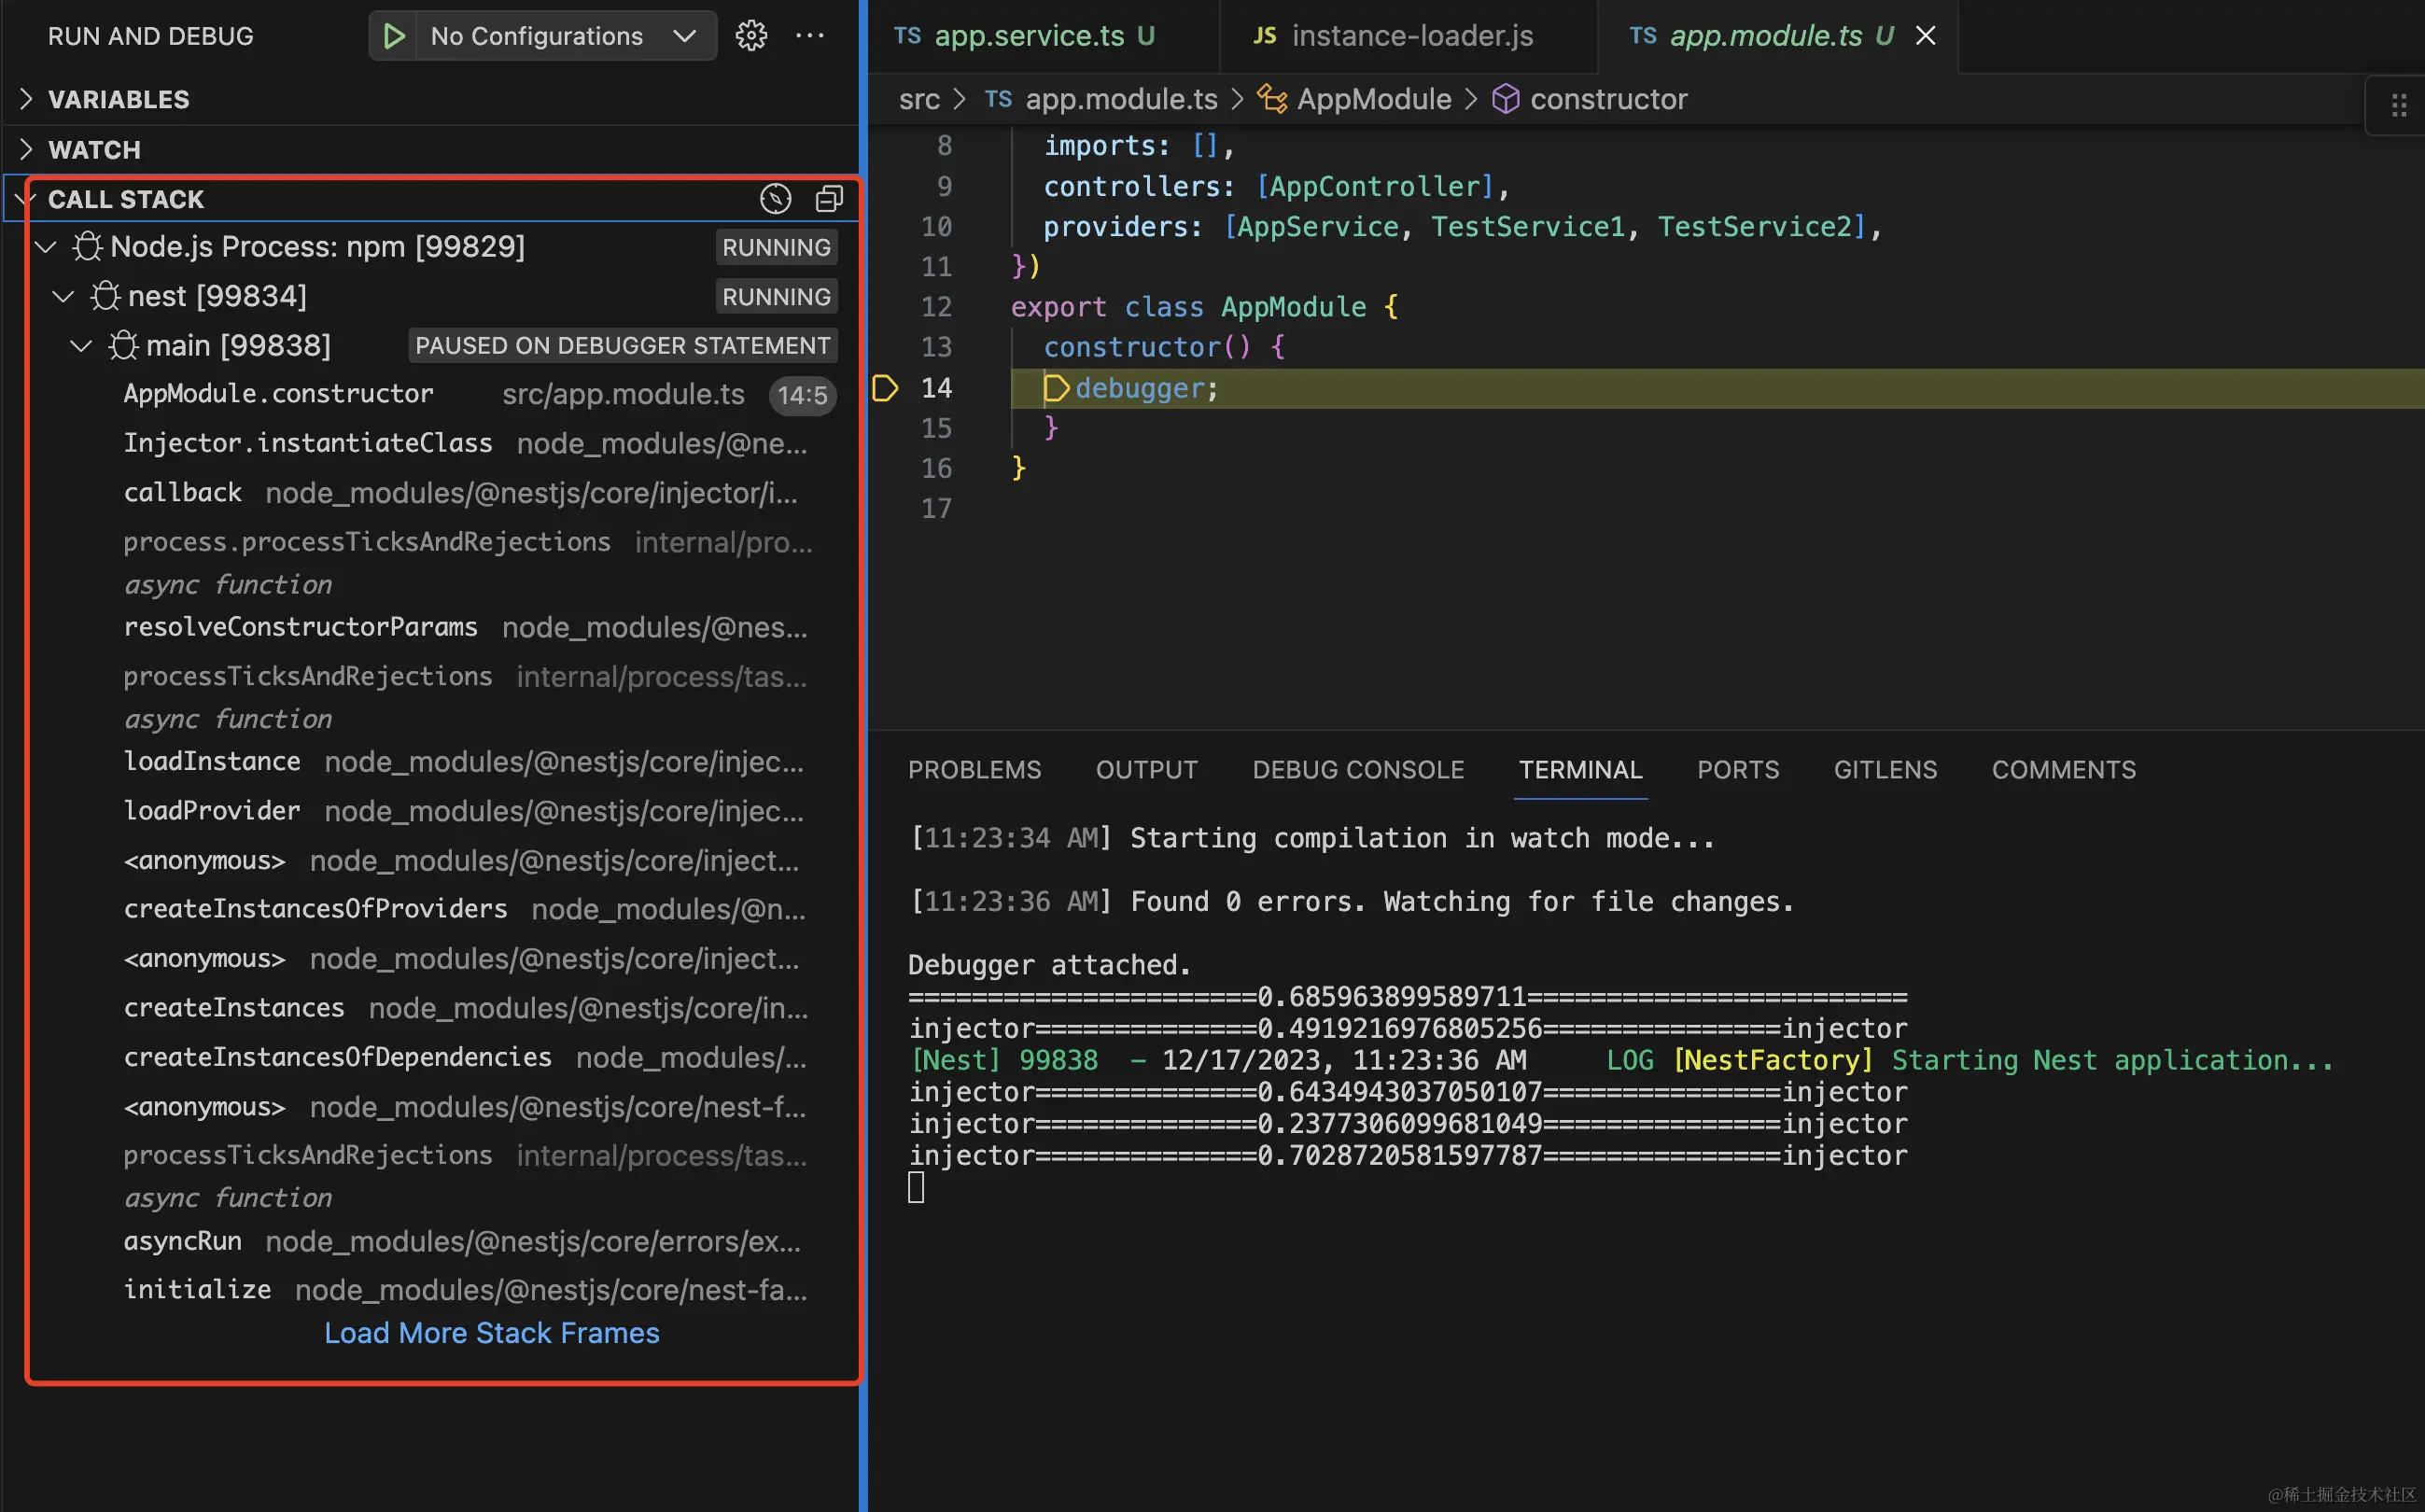Open No Configurations dropdown
Viewport: 2425px width, 1512px height.
point(566,36)
